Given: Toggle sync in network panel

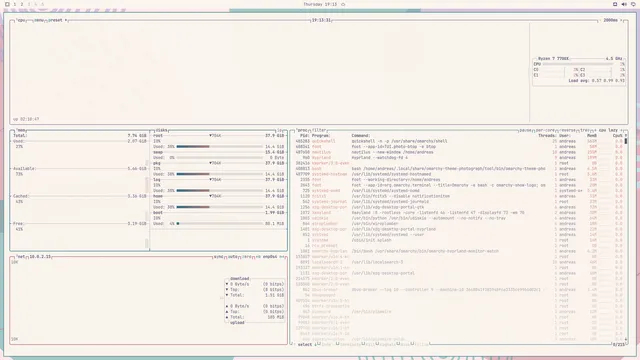Looking at the screenshot, I should click(x=218, y=257).
